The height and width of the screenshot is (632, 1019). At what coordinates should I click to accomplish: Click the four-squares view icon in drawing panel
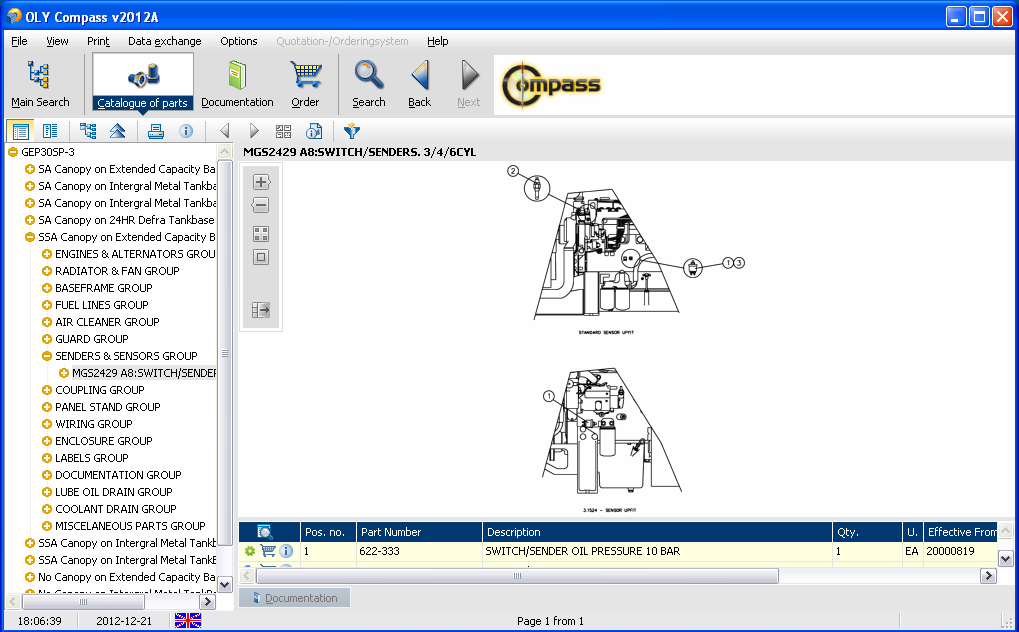(261, 234)
